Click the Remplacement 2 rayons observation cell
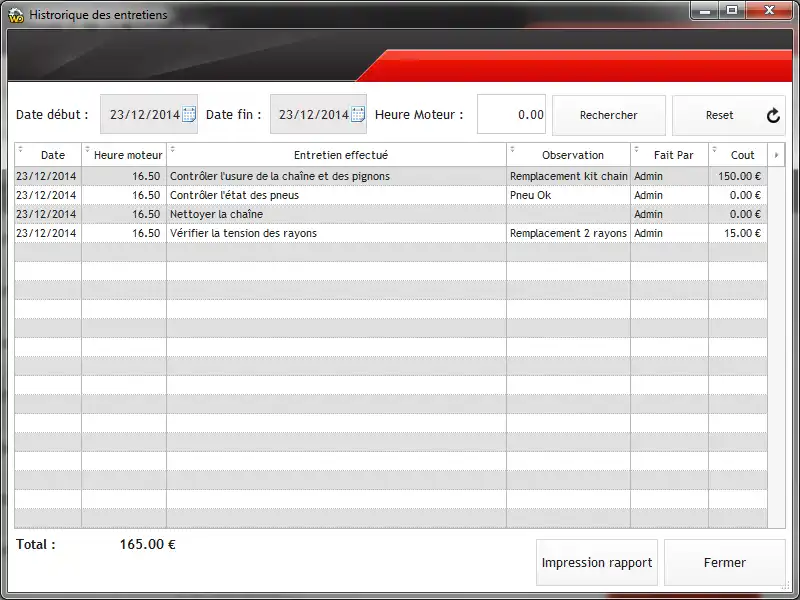The image size is (800, 600). click(x=568, y=233)
